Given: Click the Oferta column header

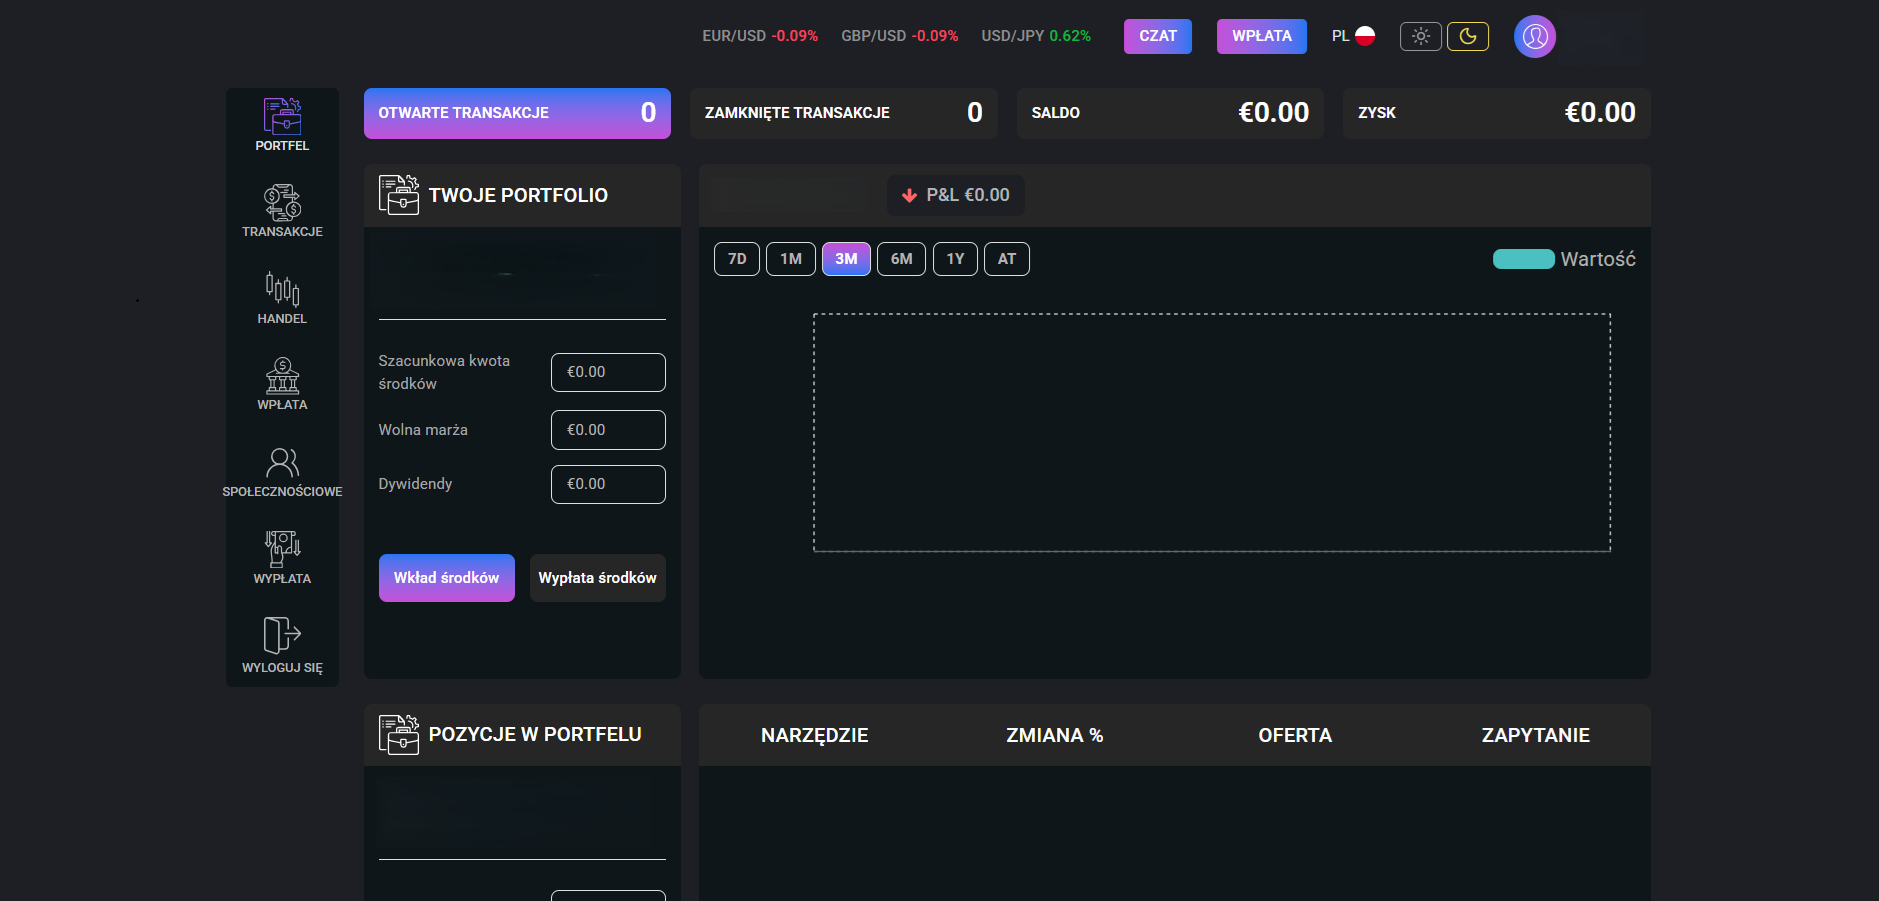Looking at the screenshot, I should click(x=1295, y=736).
